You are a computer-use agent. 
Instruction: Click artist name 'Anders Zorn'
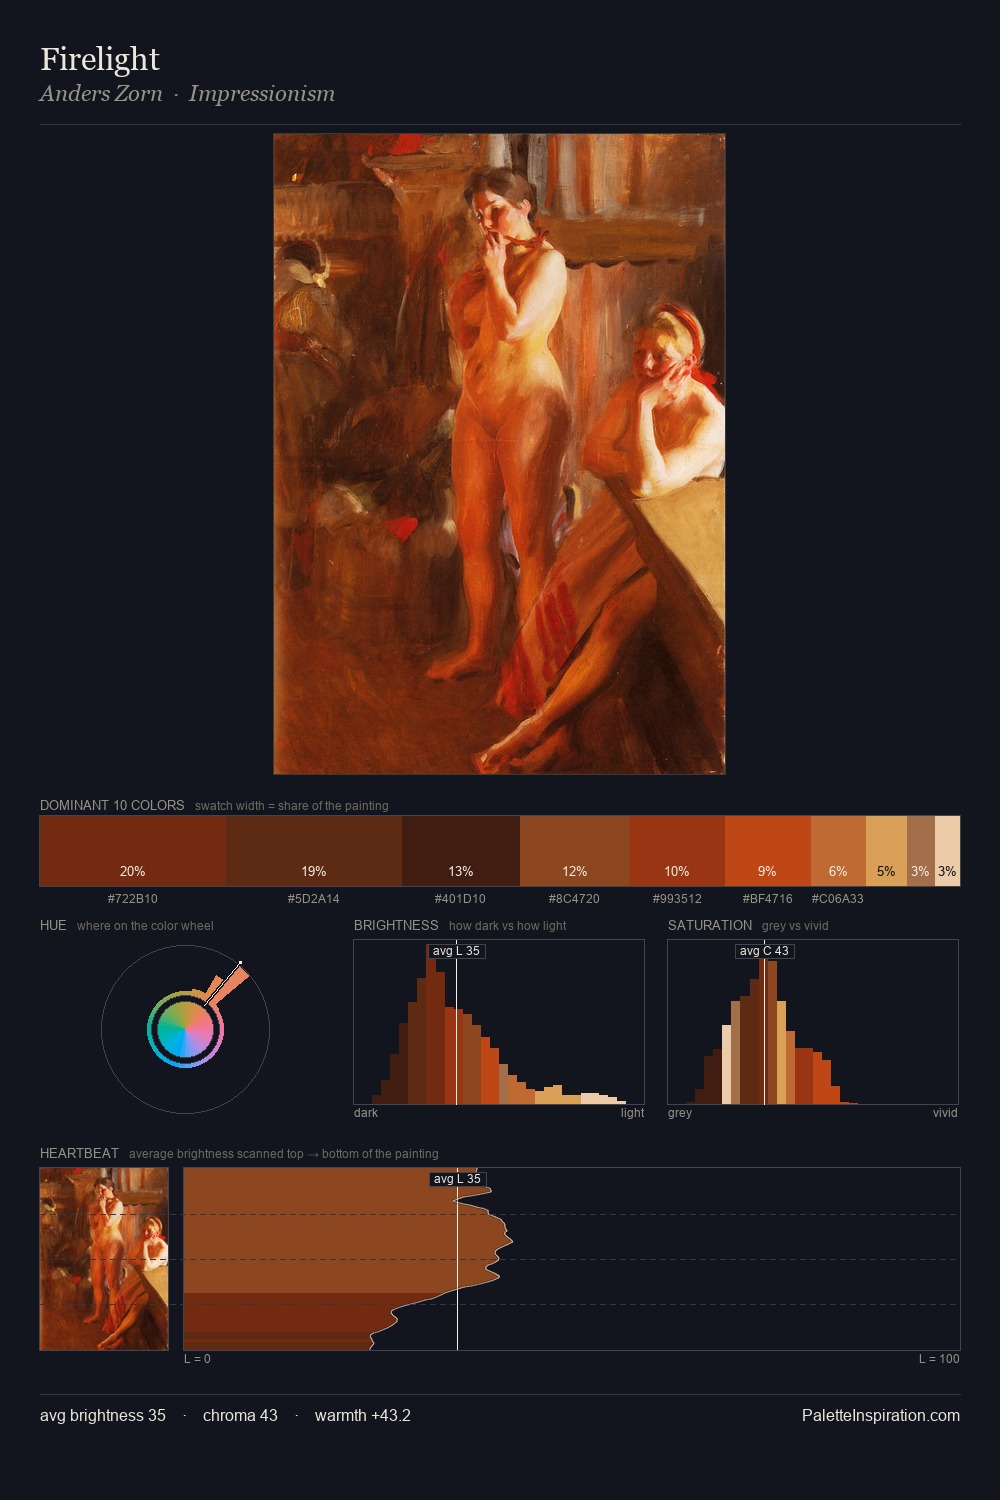pos(101,93)
